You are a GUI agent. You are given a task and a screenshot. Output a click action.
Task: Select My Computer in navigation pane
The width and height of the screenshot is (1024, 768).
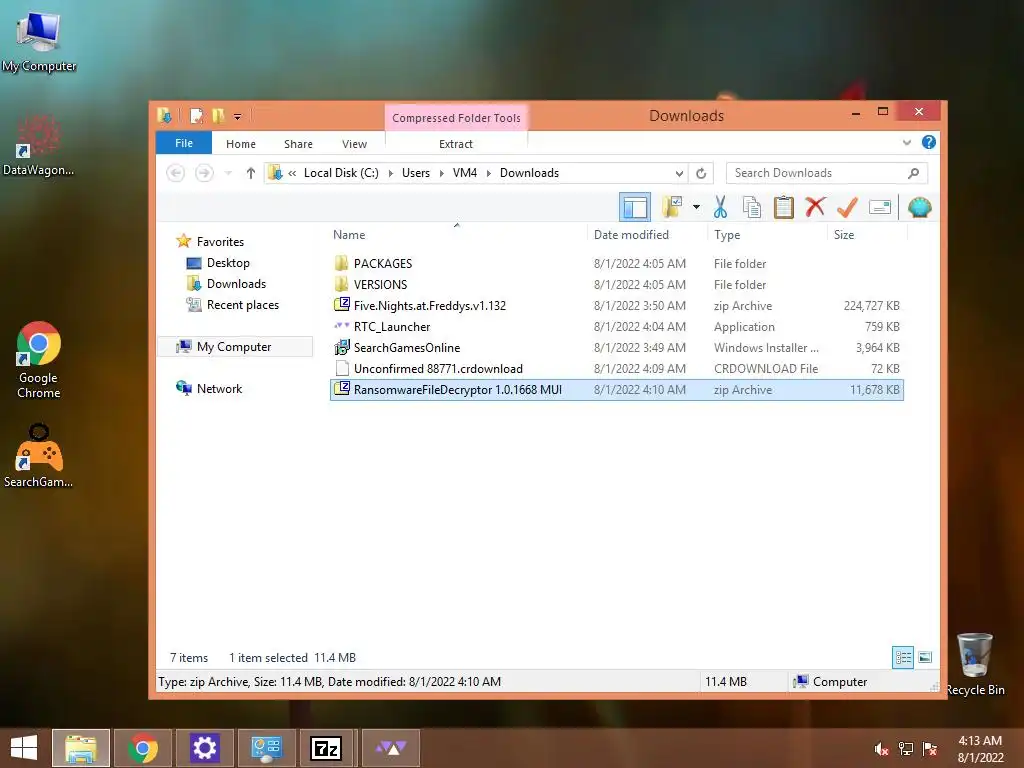point(234,347)
